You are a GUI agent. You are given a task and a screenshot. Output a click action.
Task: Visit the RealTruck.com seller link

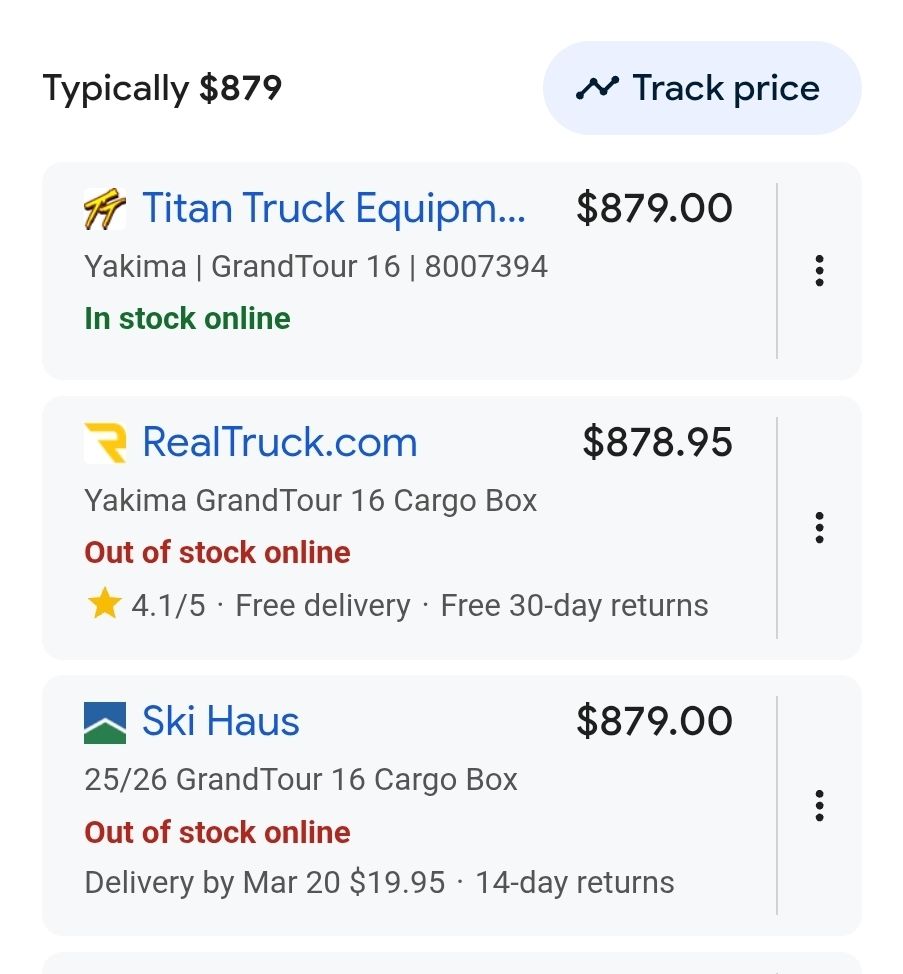pos(279,442)
